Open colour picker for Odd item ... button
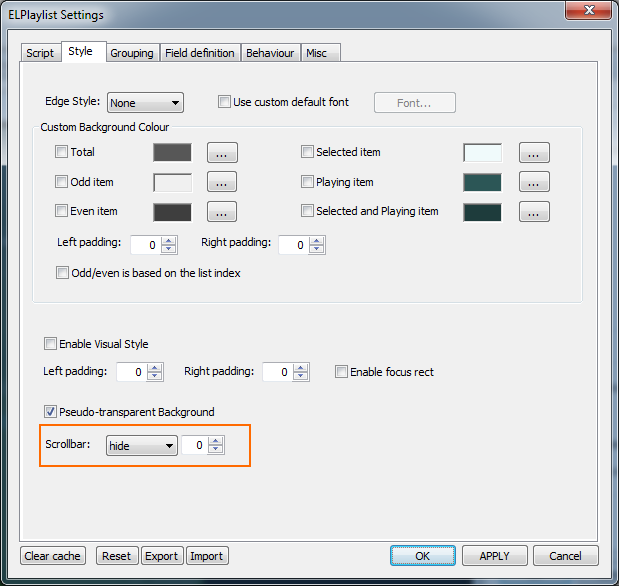619x586 pixels. tap(222, 182)
